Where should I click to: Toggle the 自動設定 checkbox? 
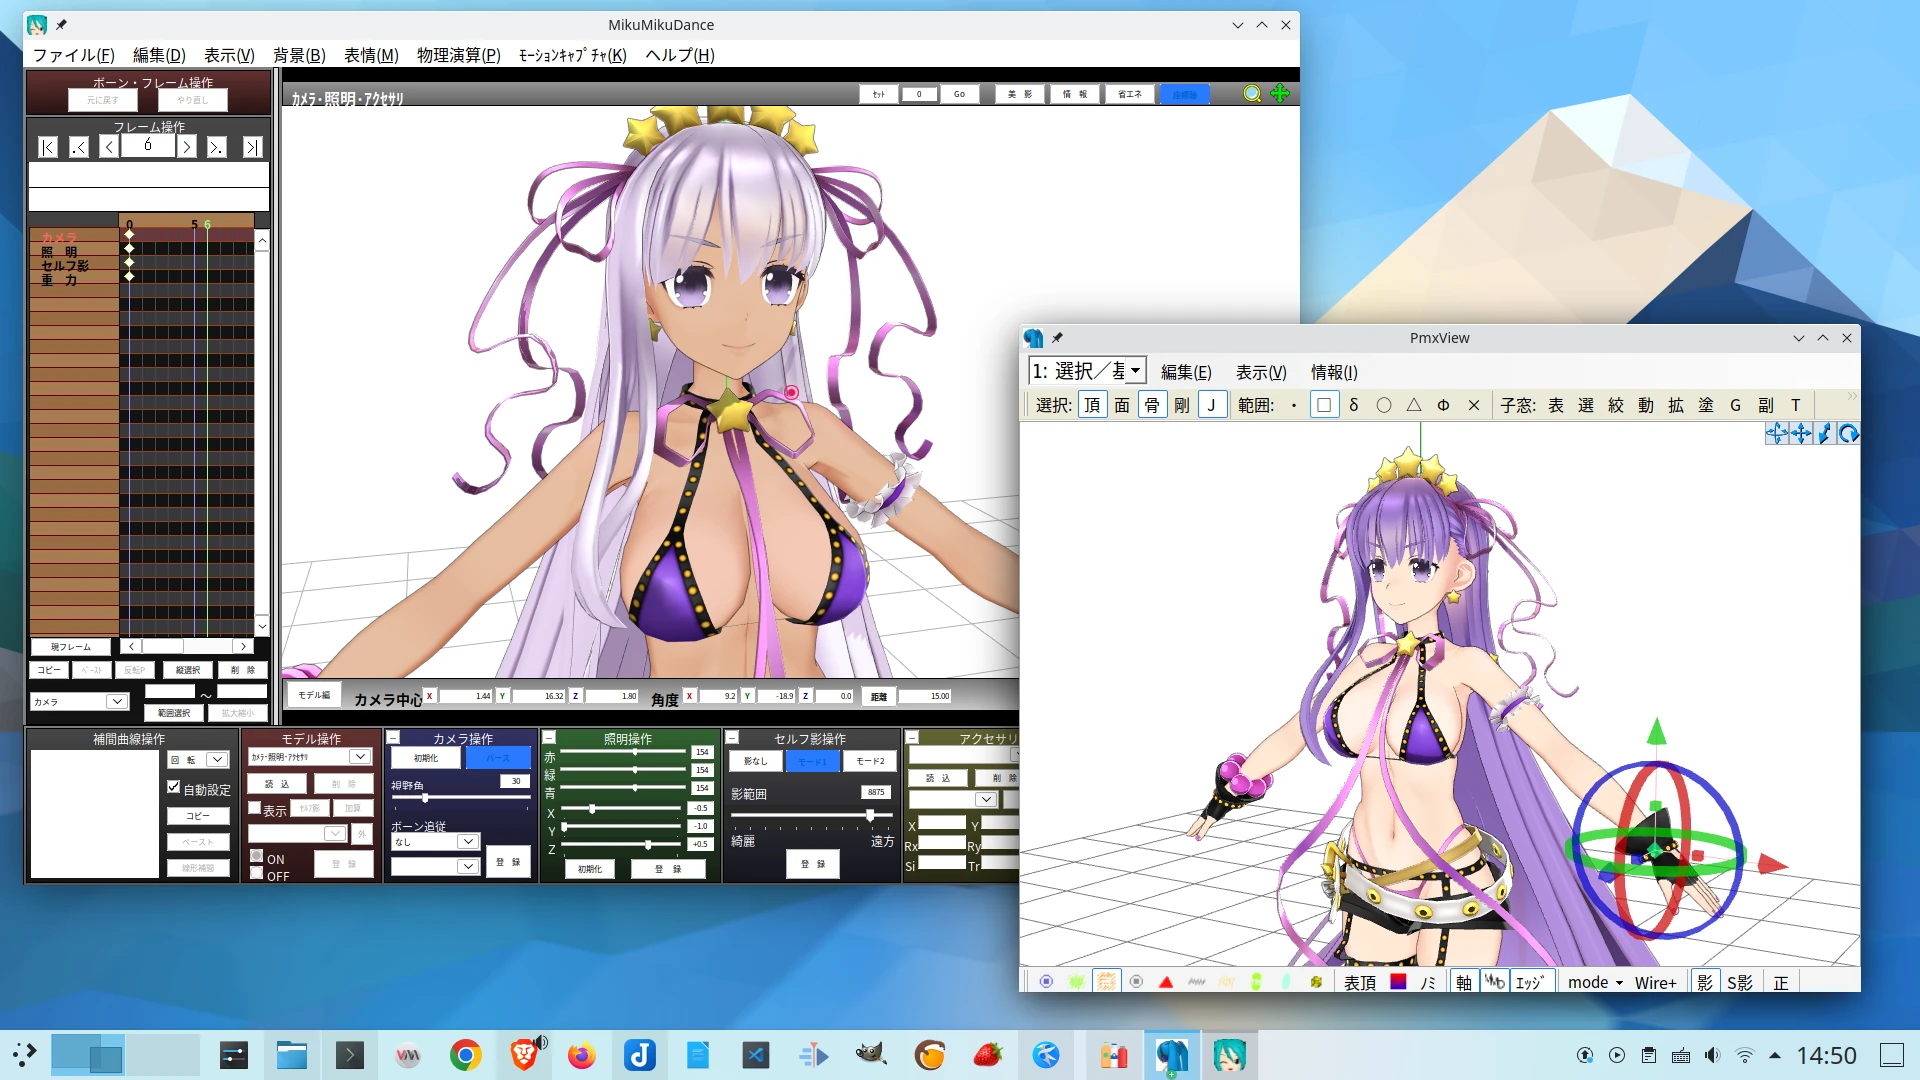(174, 788)
